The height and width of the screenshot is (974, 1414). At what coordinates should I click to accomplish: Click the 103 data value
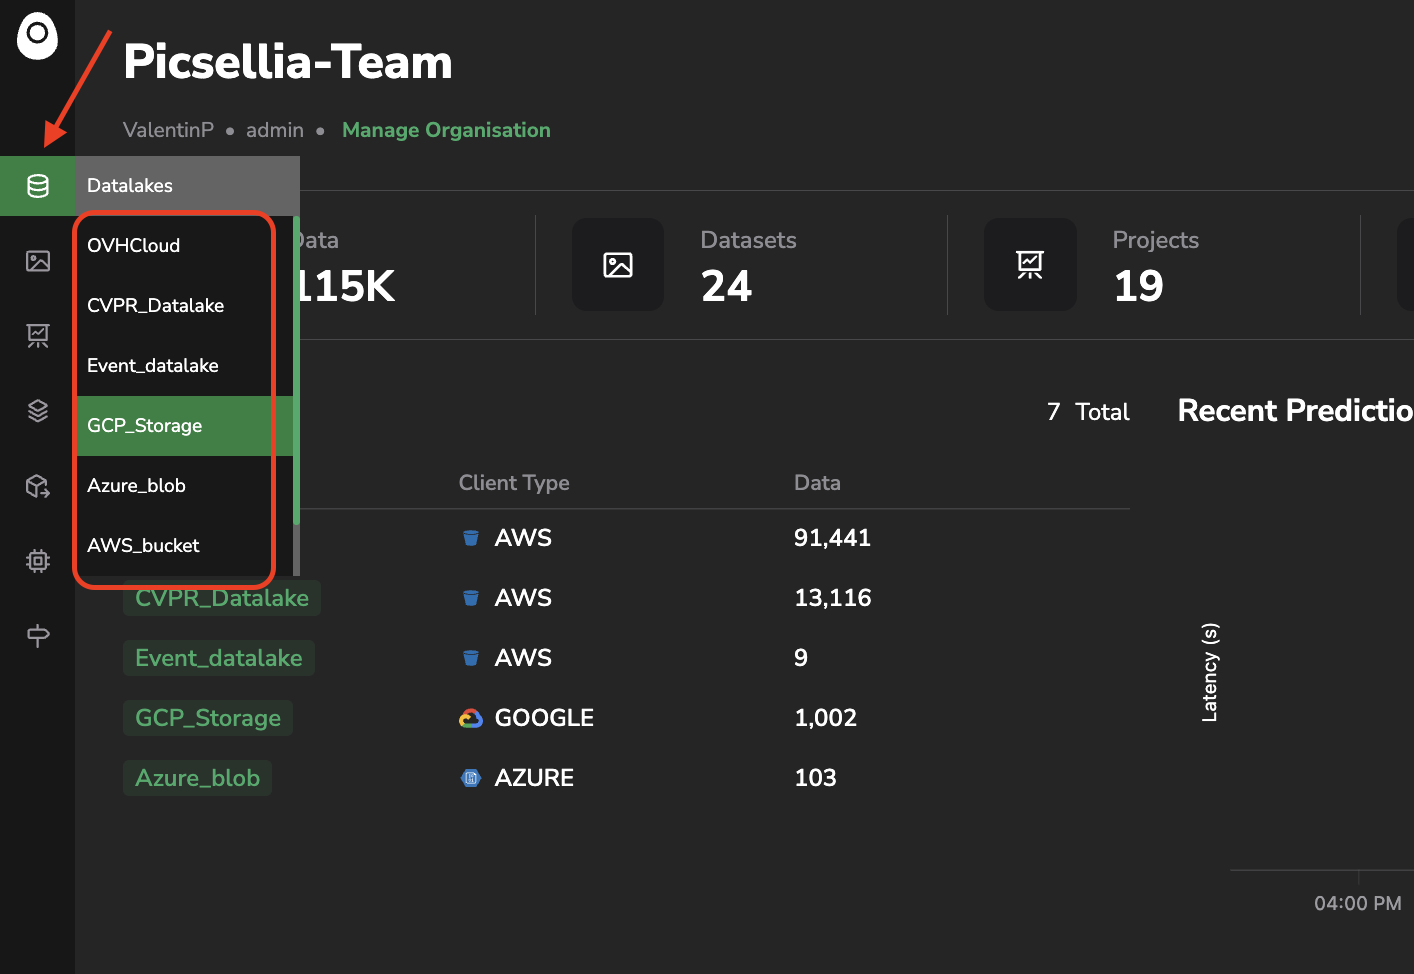(815, 778)
